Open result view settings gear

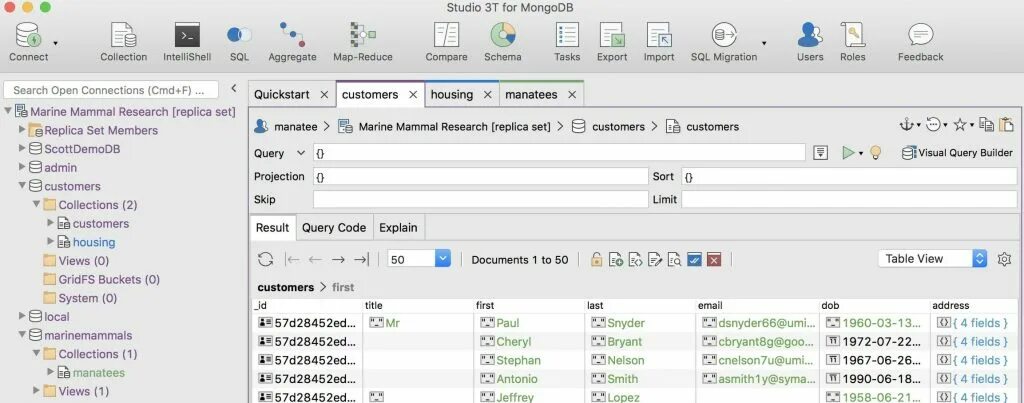click(x=1004, y=259)
